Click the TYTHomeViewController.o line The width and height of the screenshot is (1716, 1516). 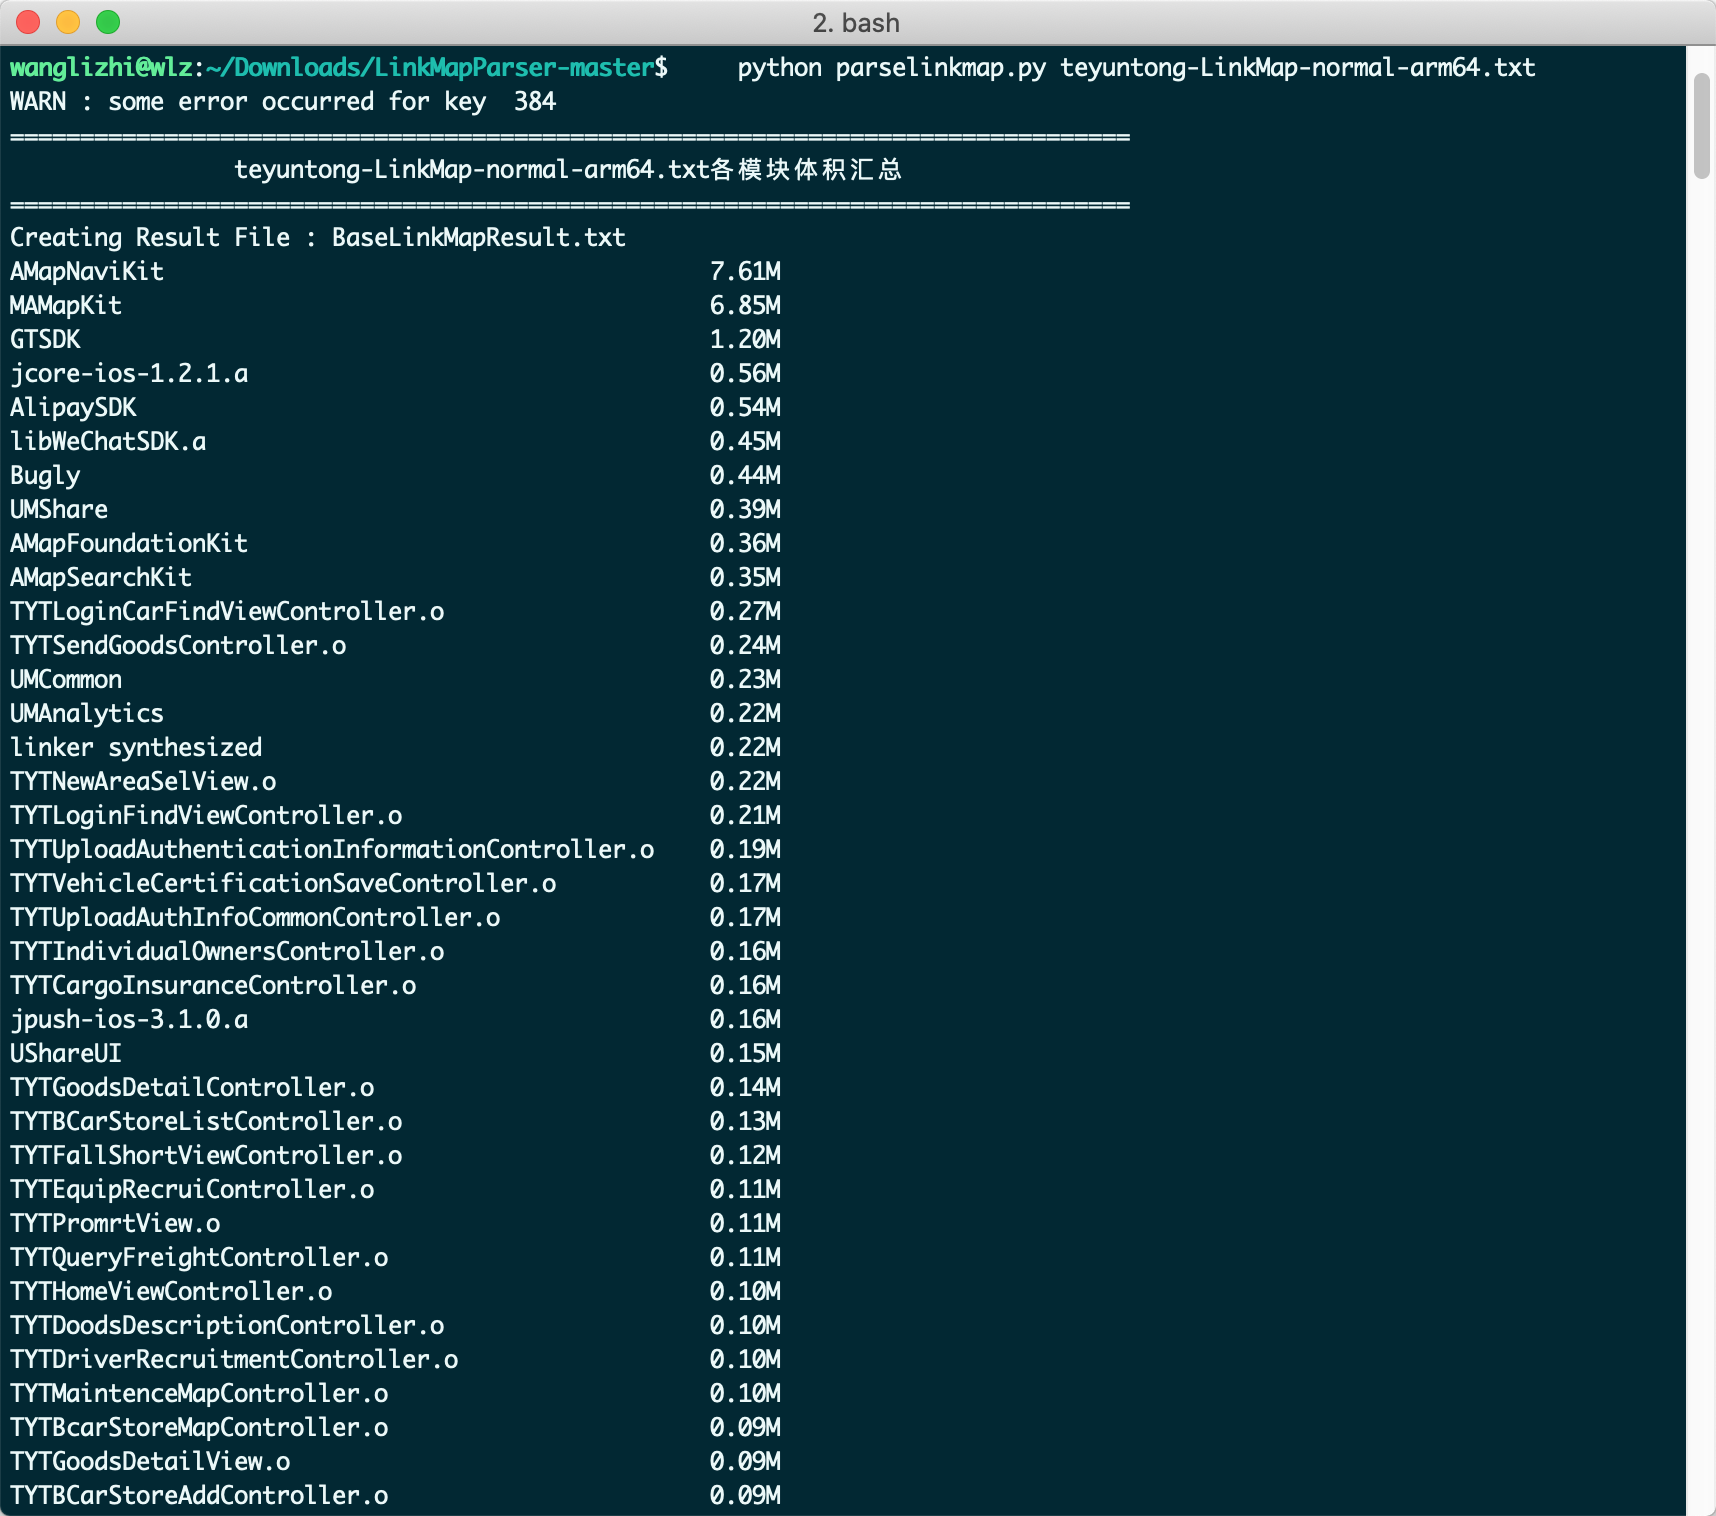pos(171,1292)
